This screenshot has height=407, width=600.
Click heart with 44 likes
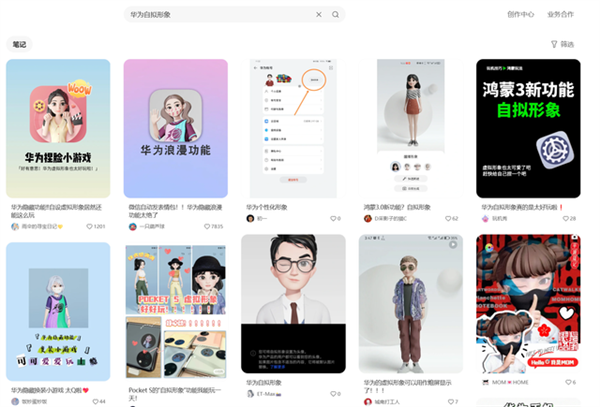tap(95, 402)
